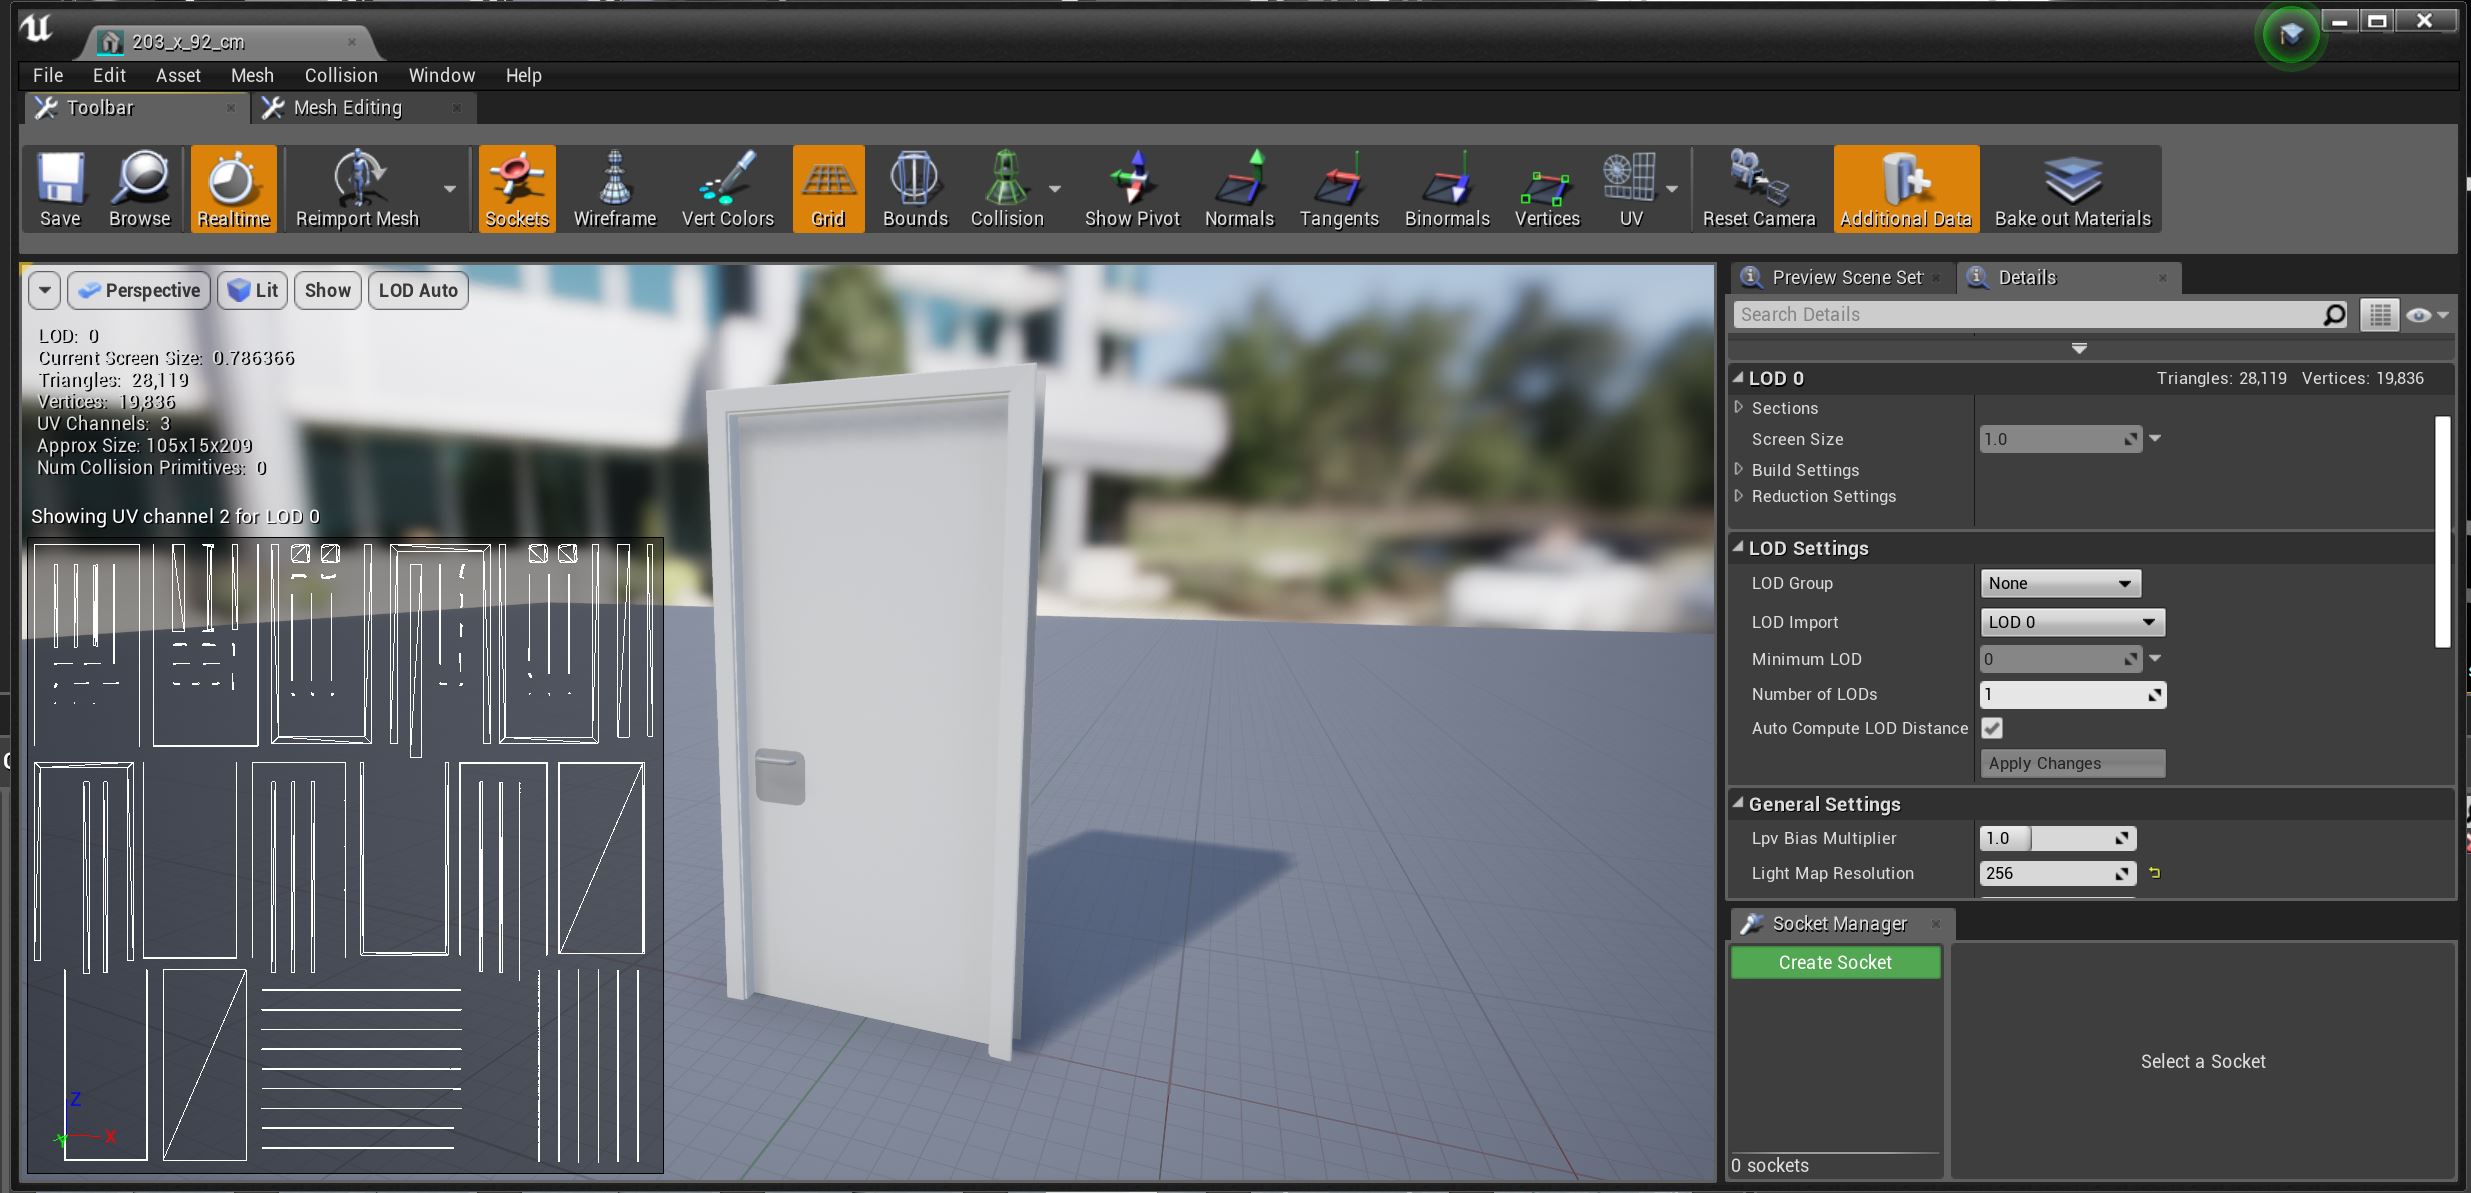Viewport: 2471px width, 1193px height.
Task: Click Number of LODs field
Action: coord(2072,694)
